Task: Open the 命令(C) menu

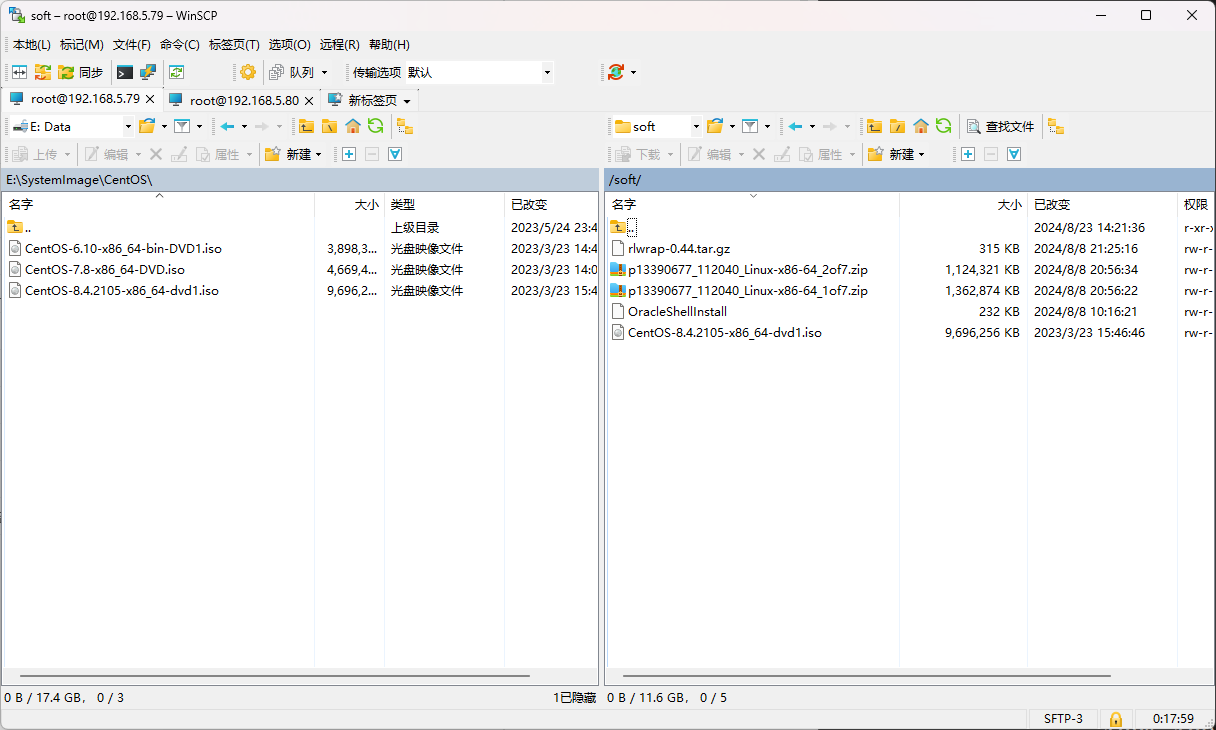Action: coord(180,44)
